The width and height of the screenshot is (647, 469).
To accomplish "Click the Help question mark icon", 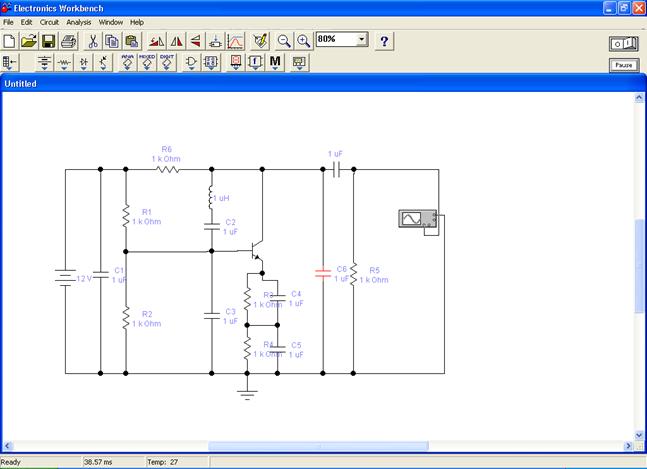I will pyautogui.click(x=384, y=41).
